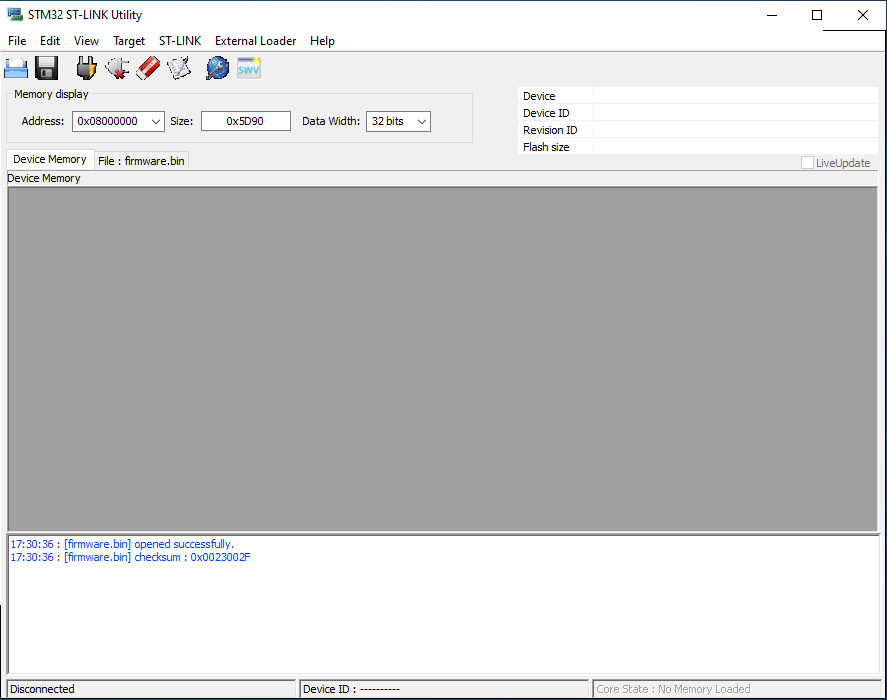Switch to File : firmware.bin tab

[x=141, y=161]
